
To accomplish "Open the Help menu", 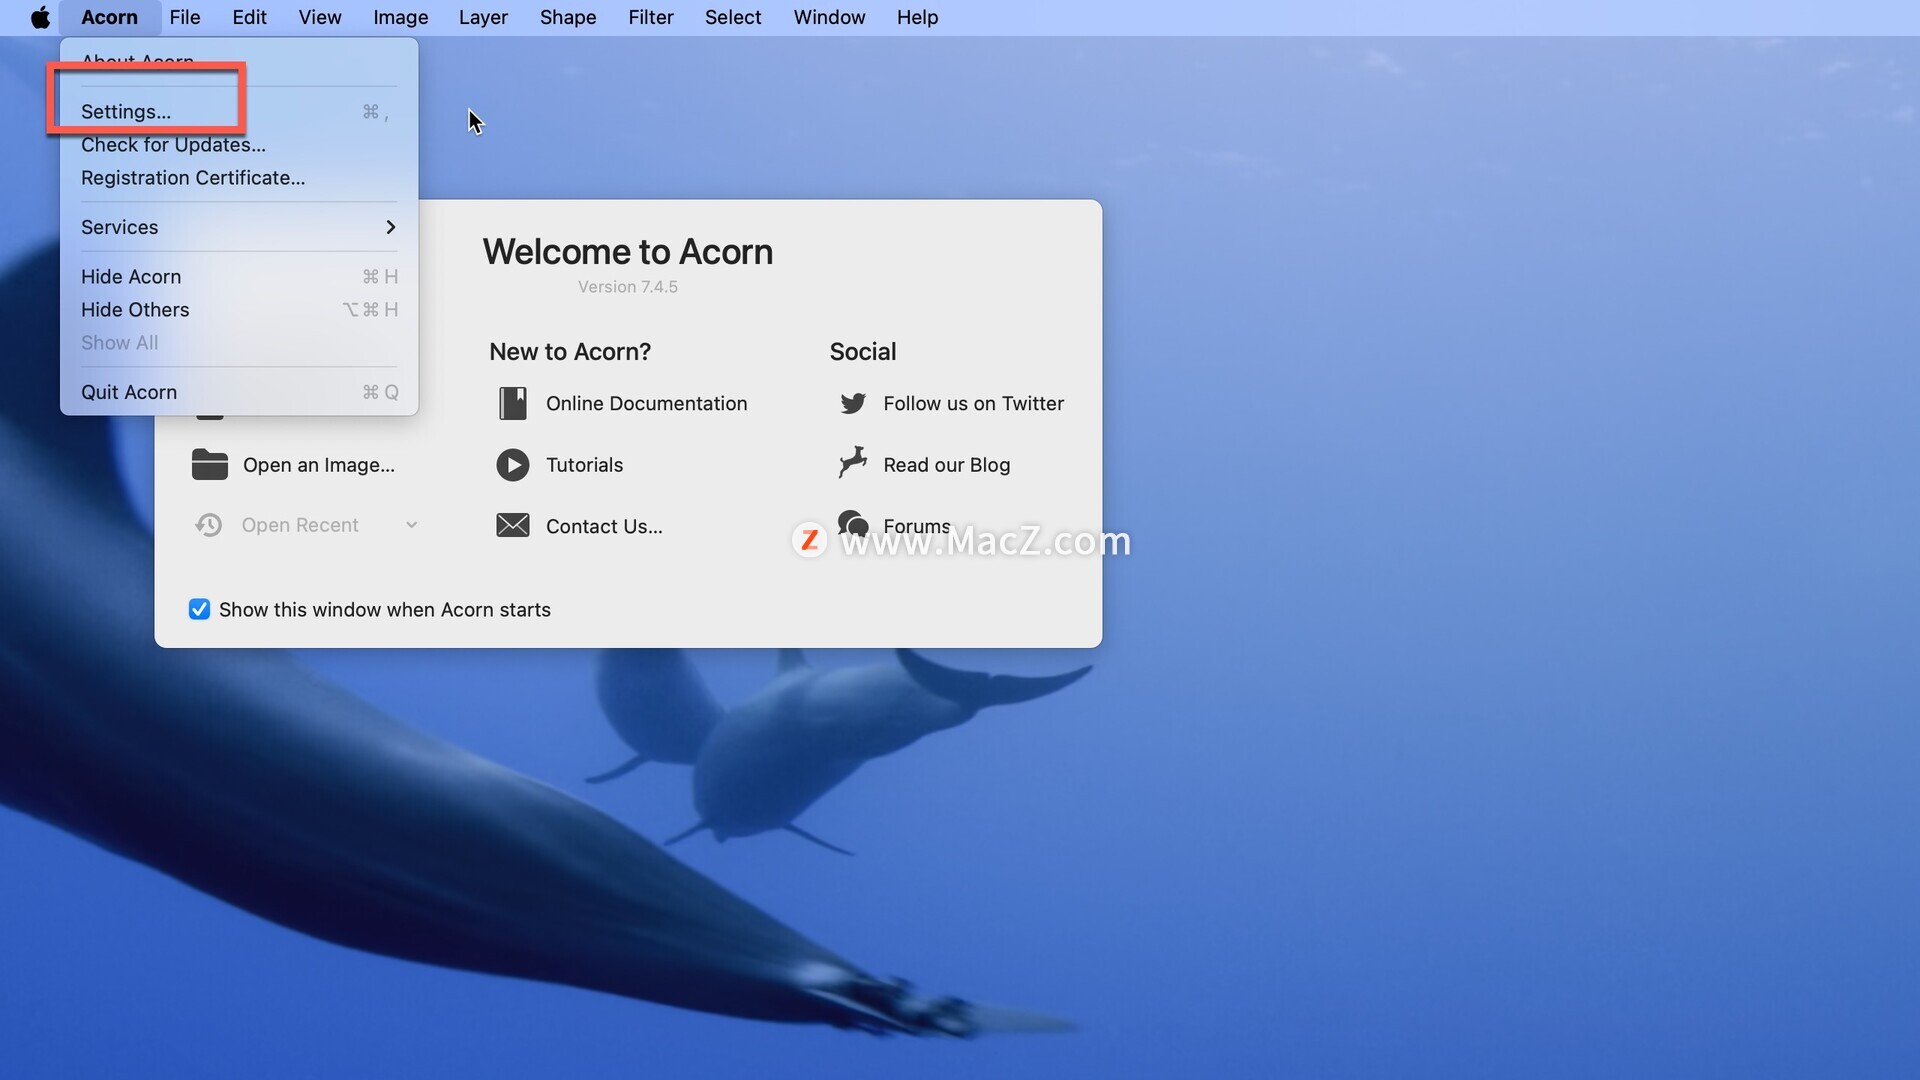I will (x=917, y=17).
